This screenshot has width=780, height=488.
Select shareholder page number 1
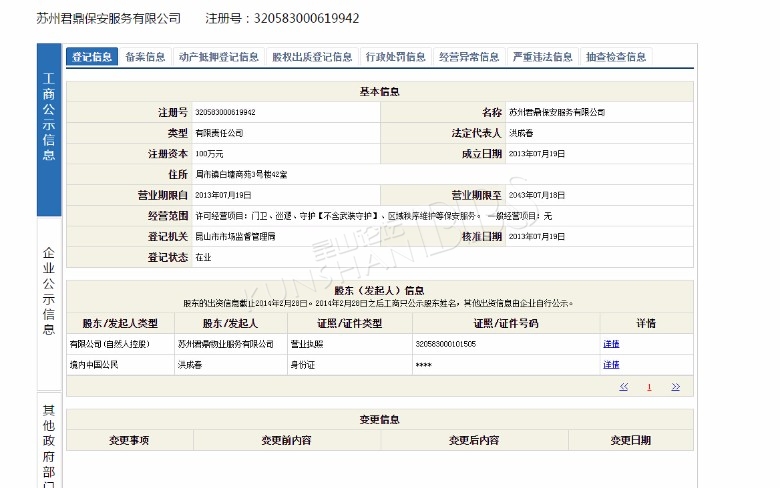tap(649, 387)
